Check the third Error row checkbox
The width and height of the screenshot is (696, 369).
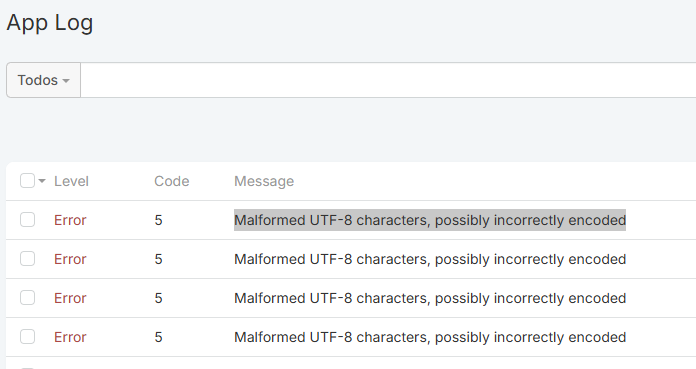(28, 298)
